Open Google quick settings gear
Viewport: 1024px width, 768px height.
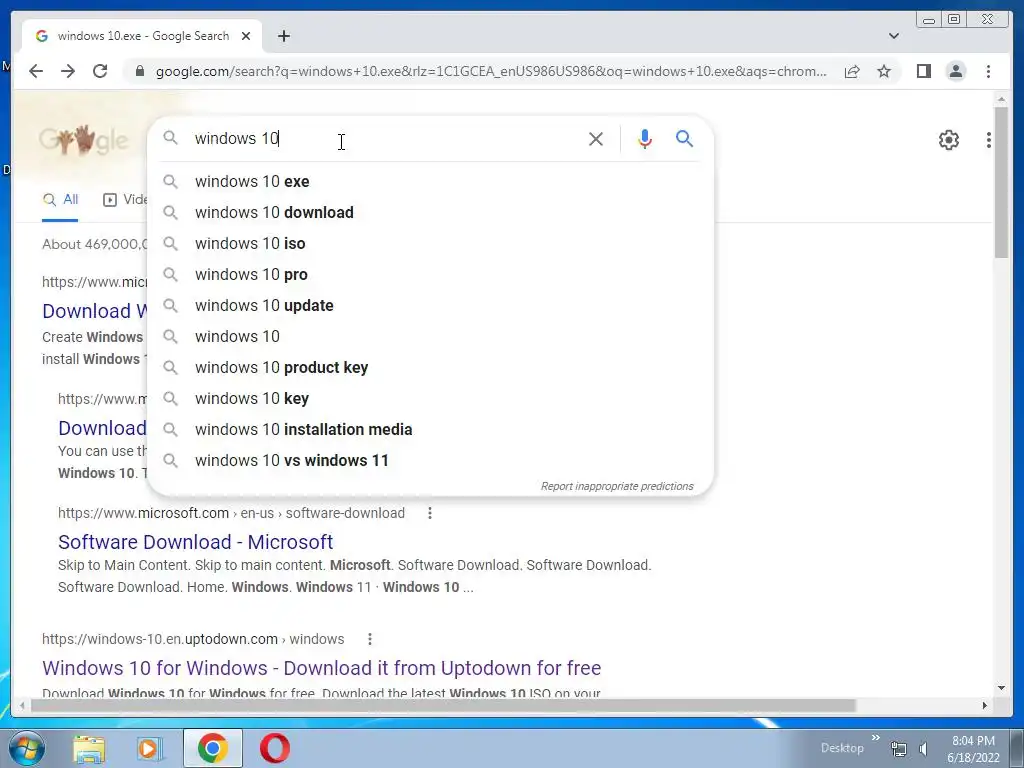(x=948, y=140)
